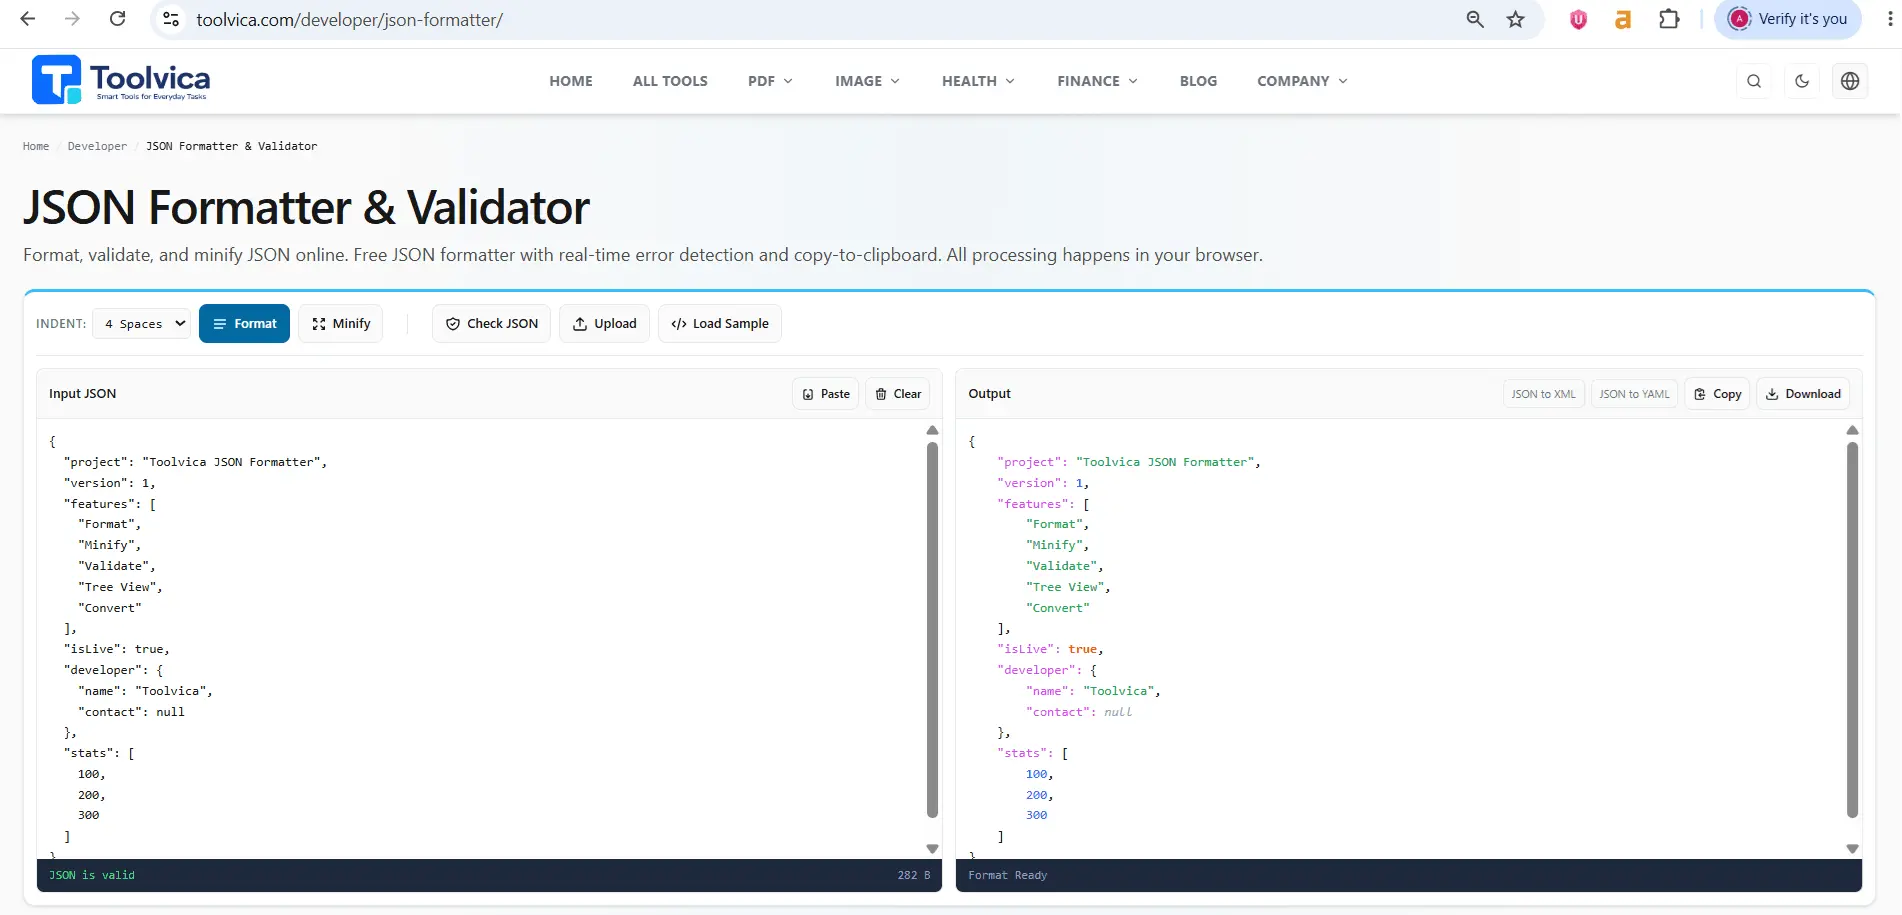This screenshot has height=915, width=1902.
Task: Go forward in browser history
Action: point(72,19)
